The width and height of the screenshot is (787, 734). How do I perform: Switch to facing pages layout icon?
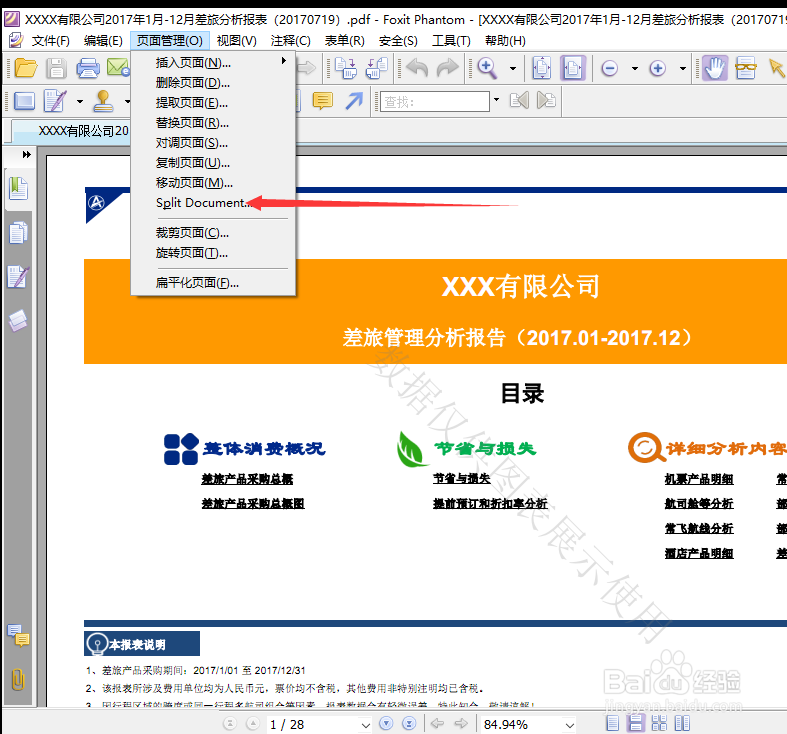(683, 723)
